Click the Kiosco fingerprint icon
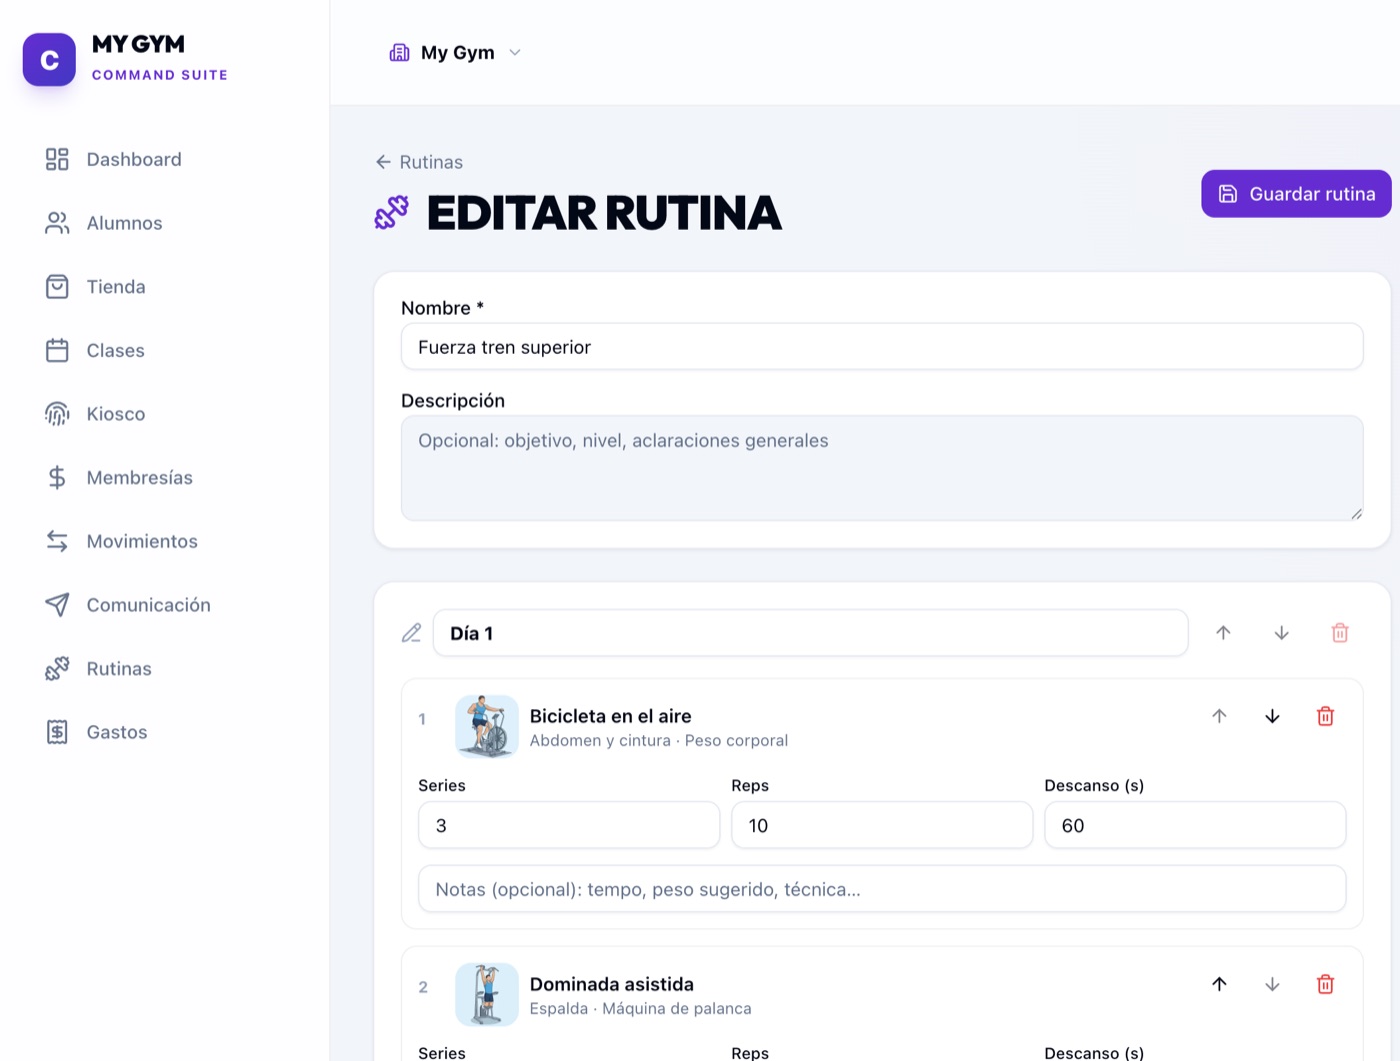Screen dimensions: 1400x1061 pyautogui.click(x=57, y=414)
